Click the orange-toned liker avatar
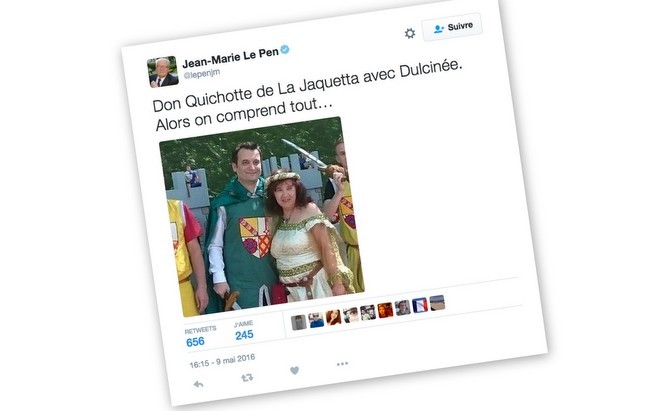This screenshot has width=665, height=411. pos(385,310)
